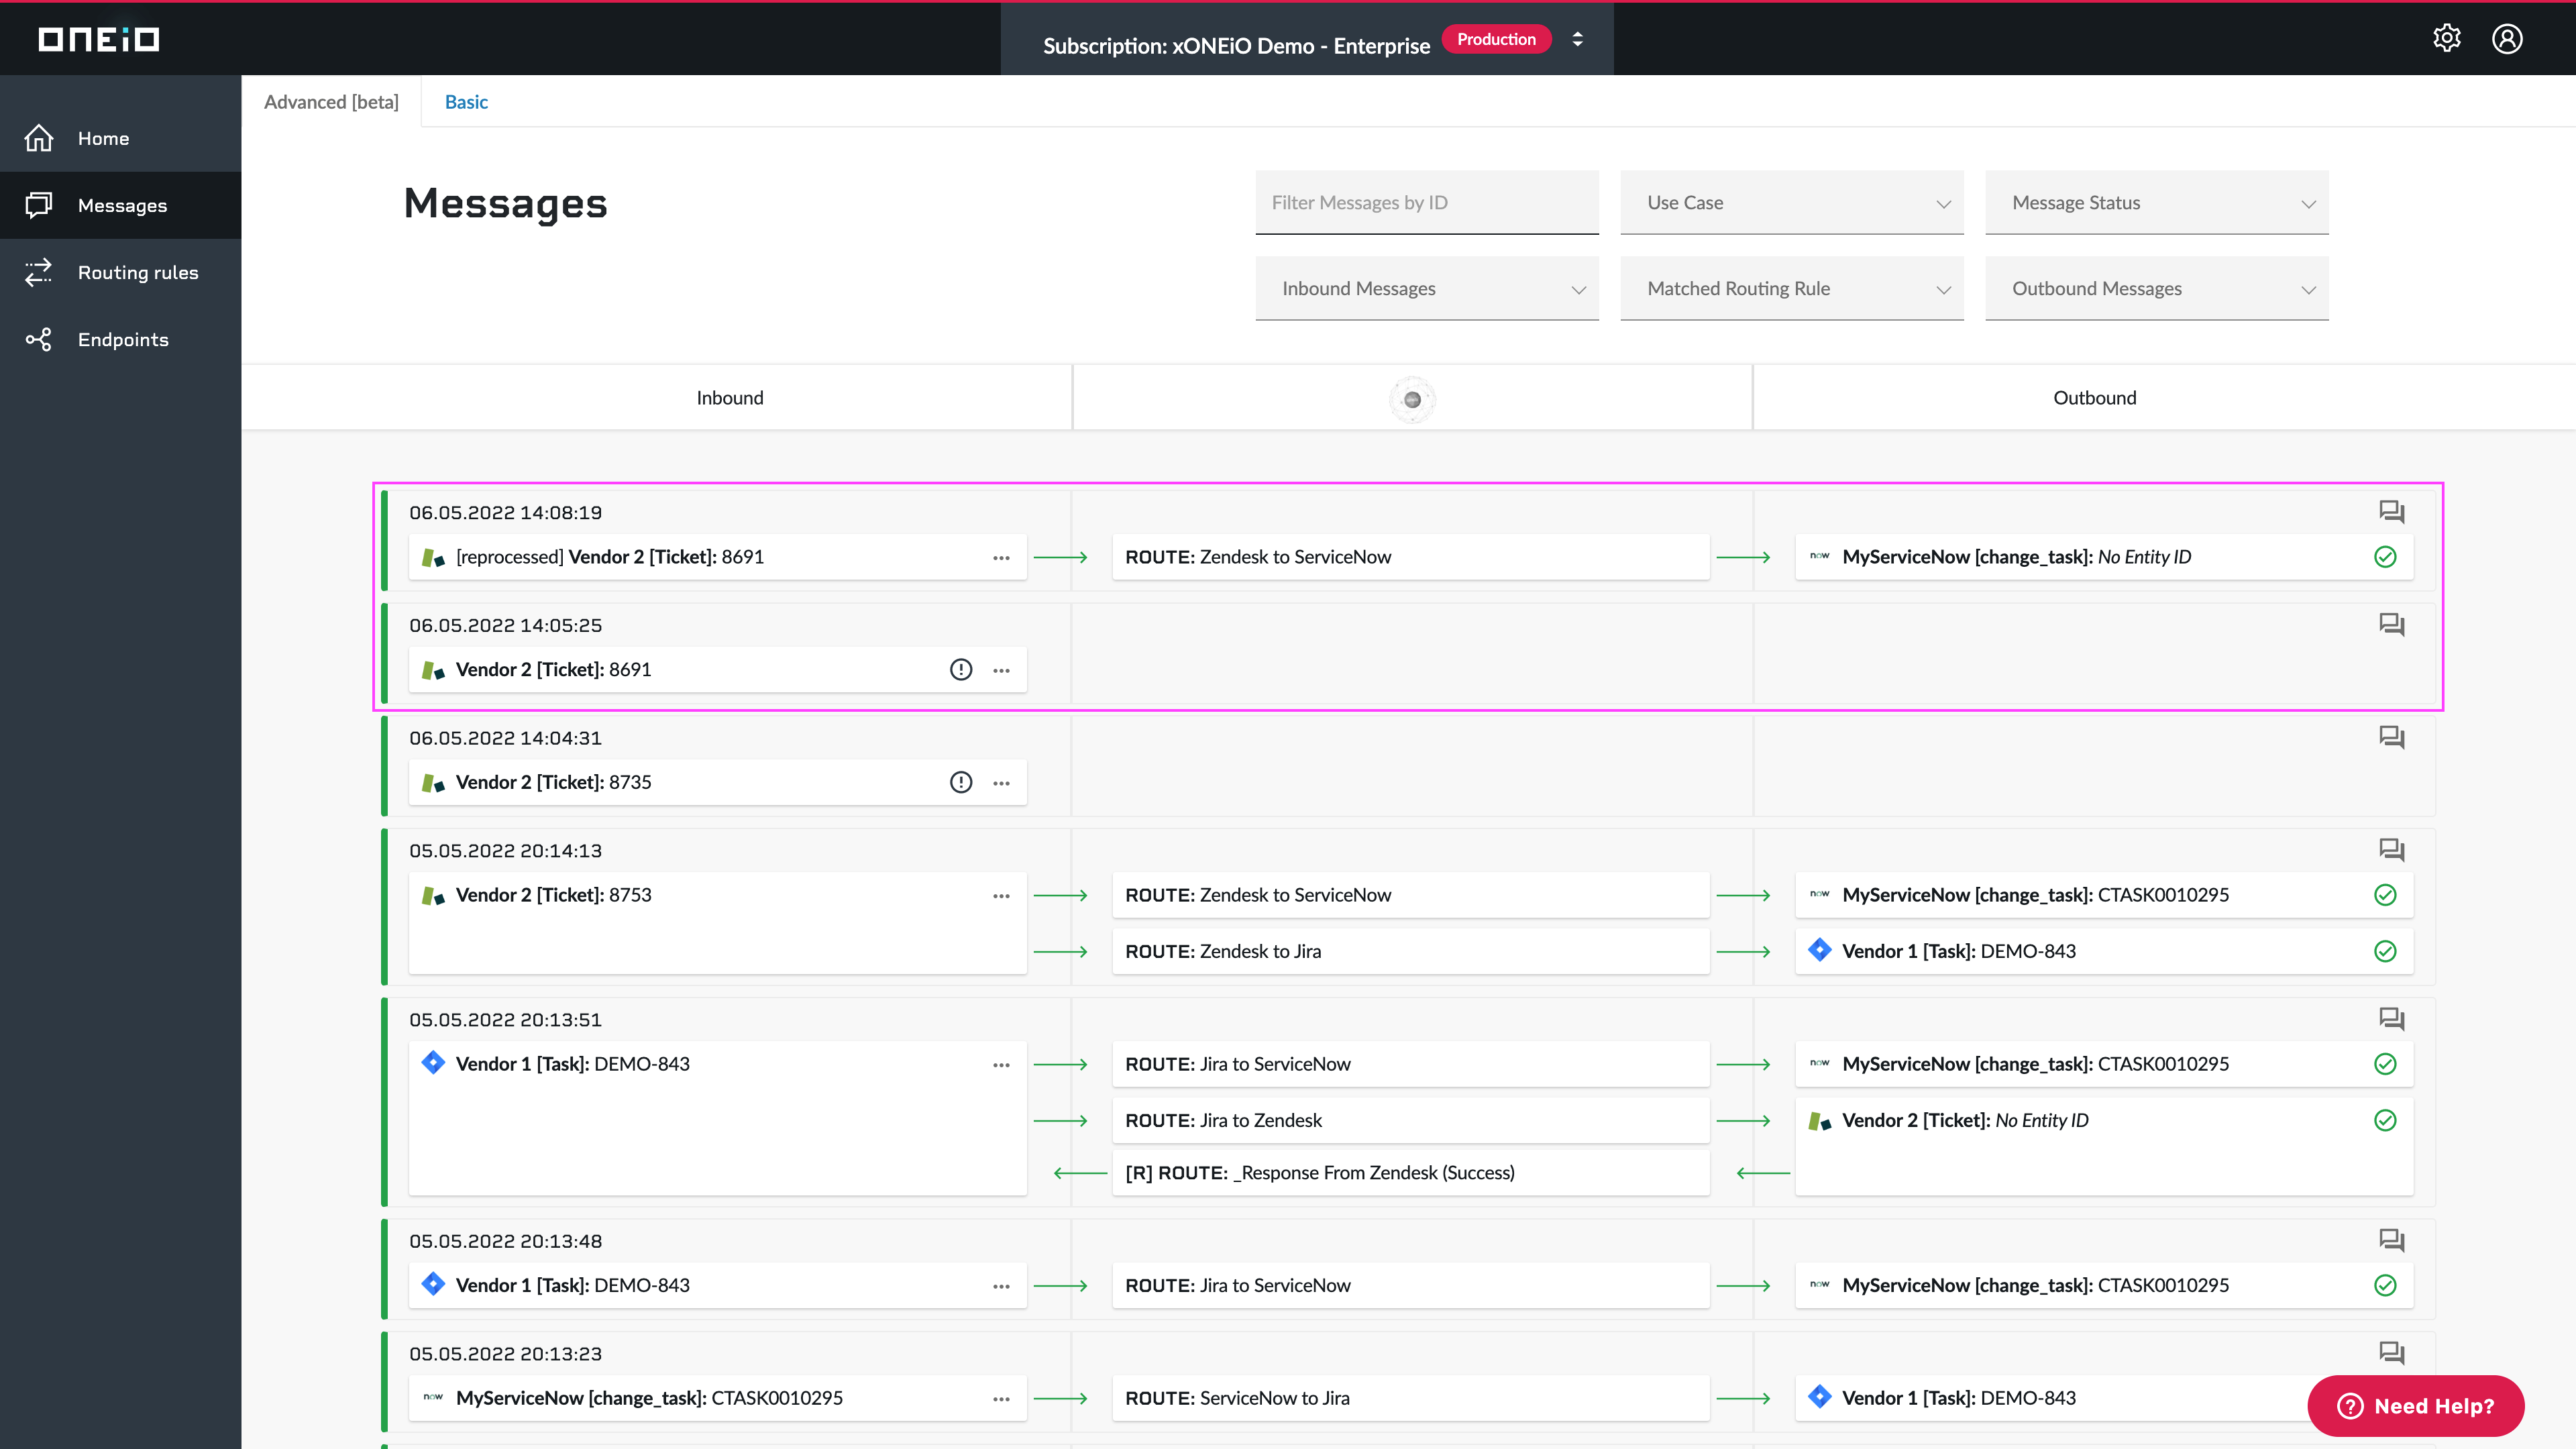Open the three-dot menu on Vendor 2 Ticket 8735
Screen dimensions: 2576x1449
1001,783
